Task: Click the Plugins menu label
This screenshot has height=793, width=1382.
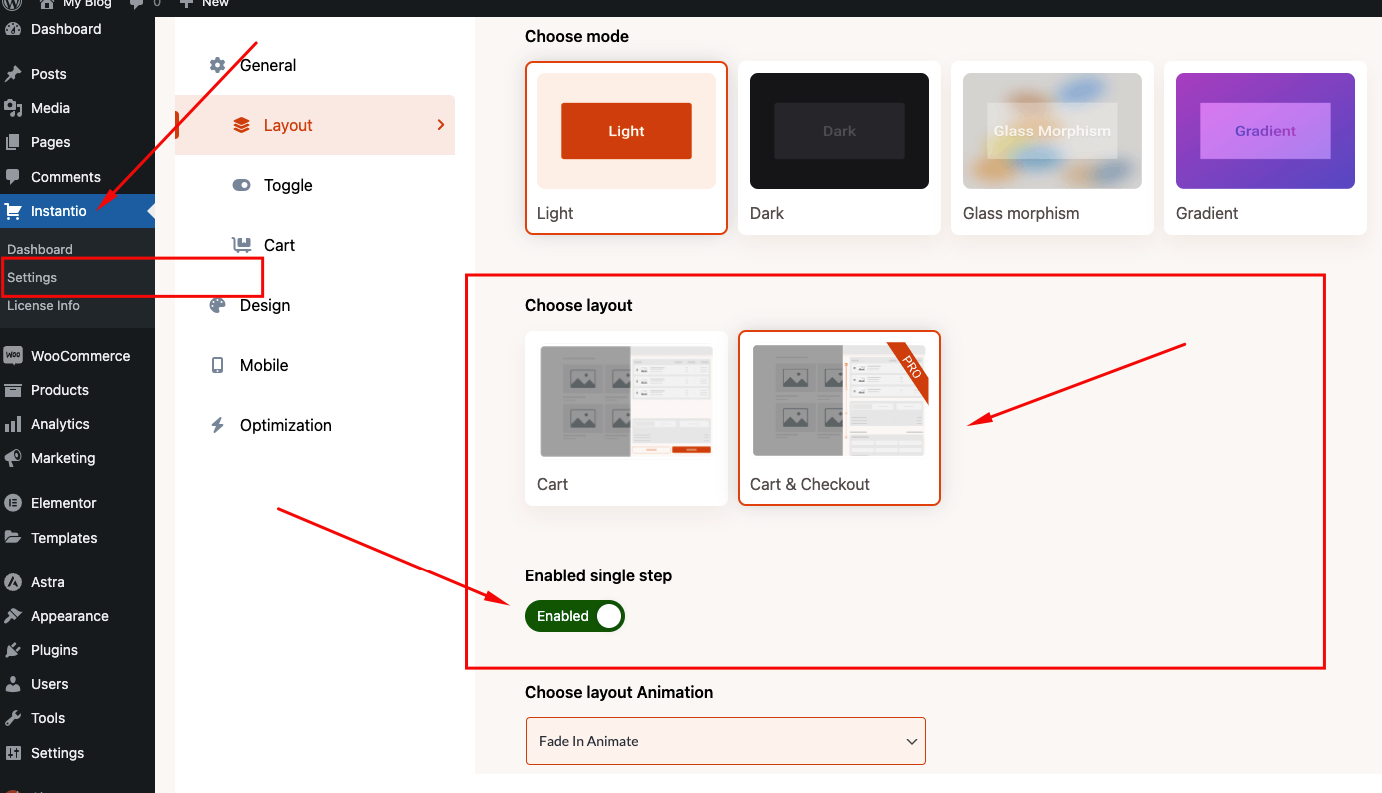Action: 54,650
